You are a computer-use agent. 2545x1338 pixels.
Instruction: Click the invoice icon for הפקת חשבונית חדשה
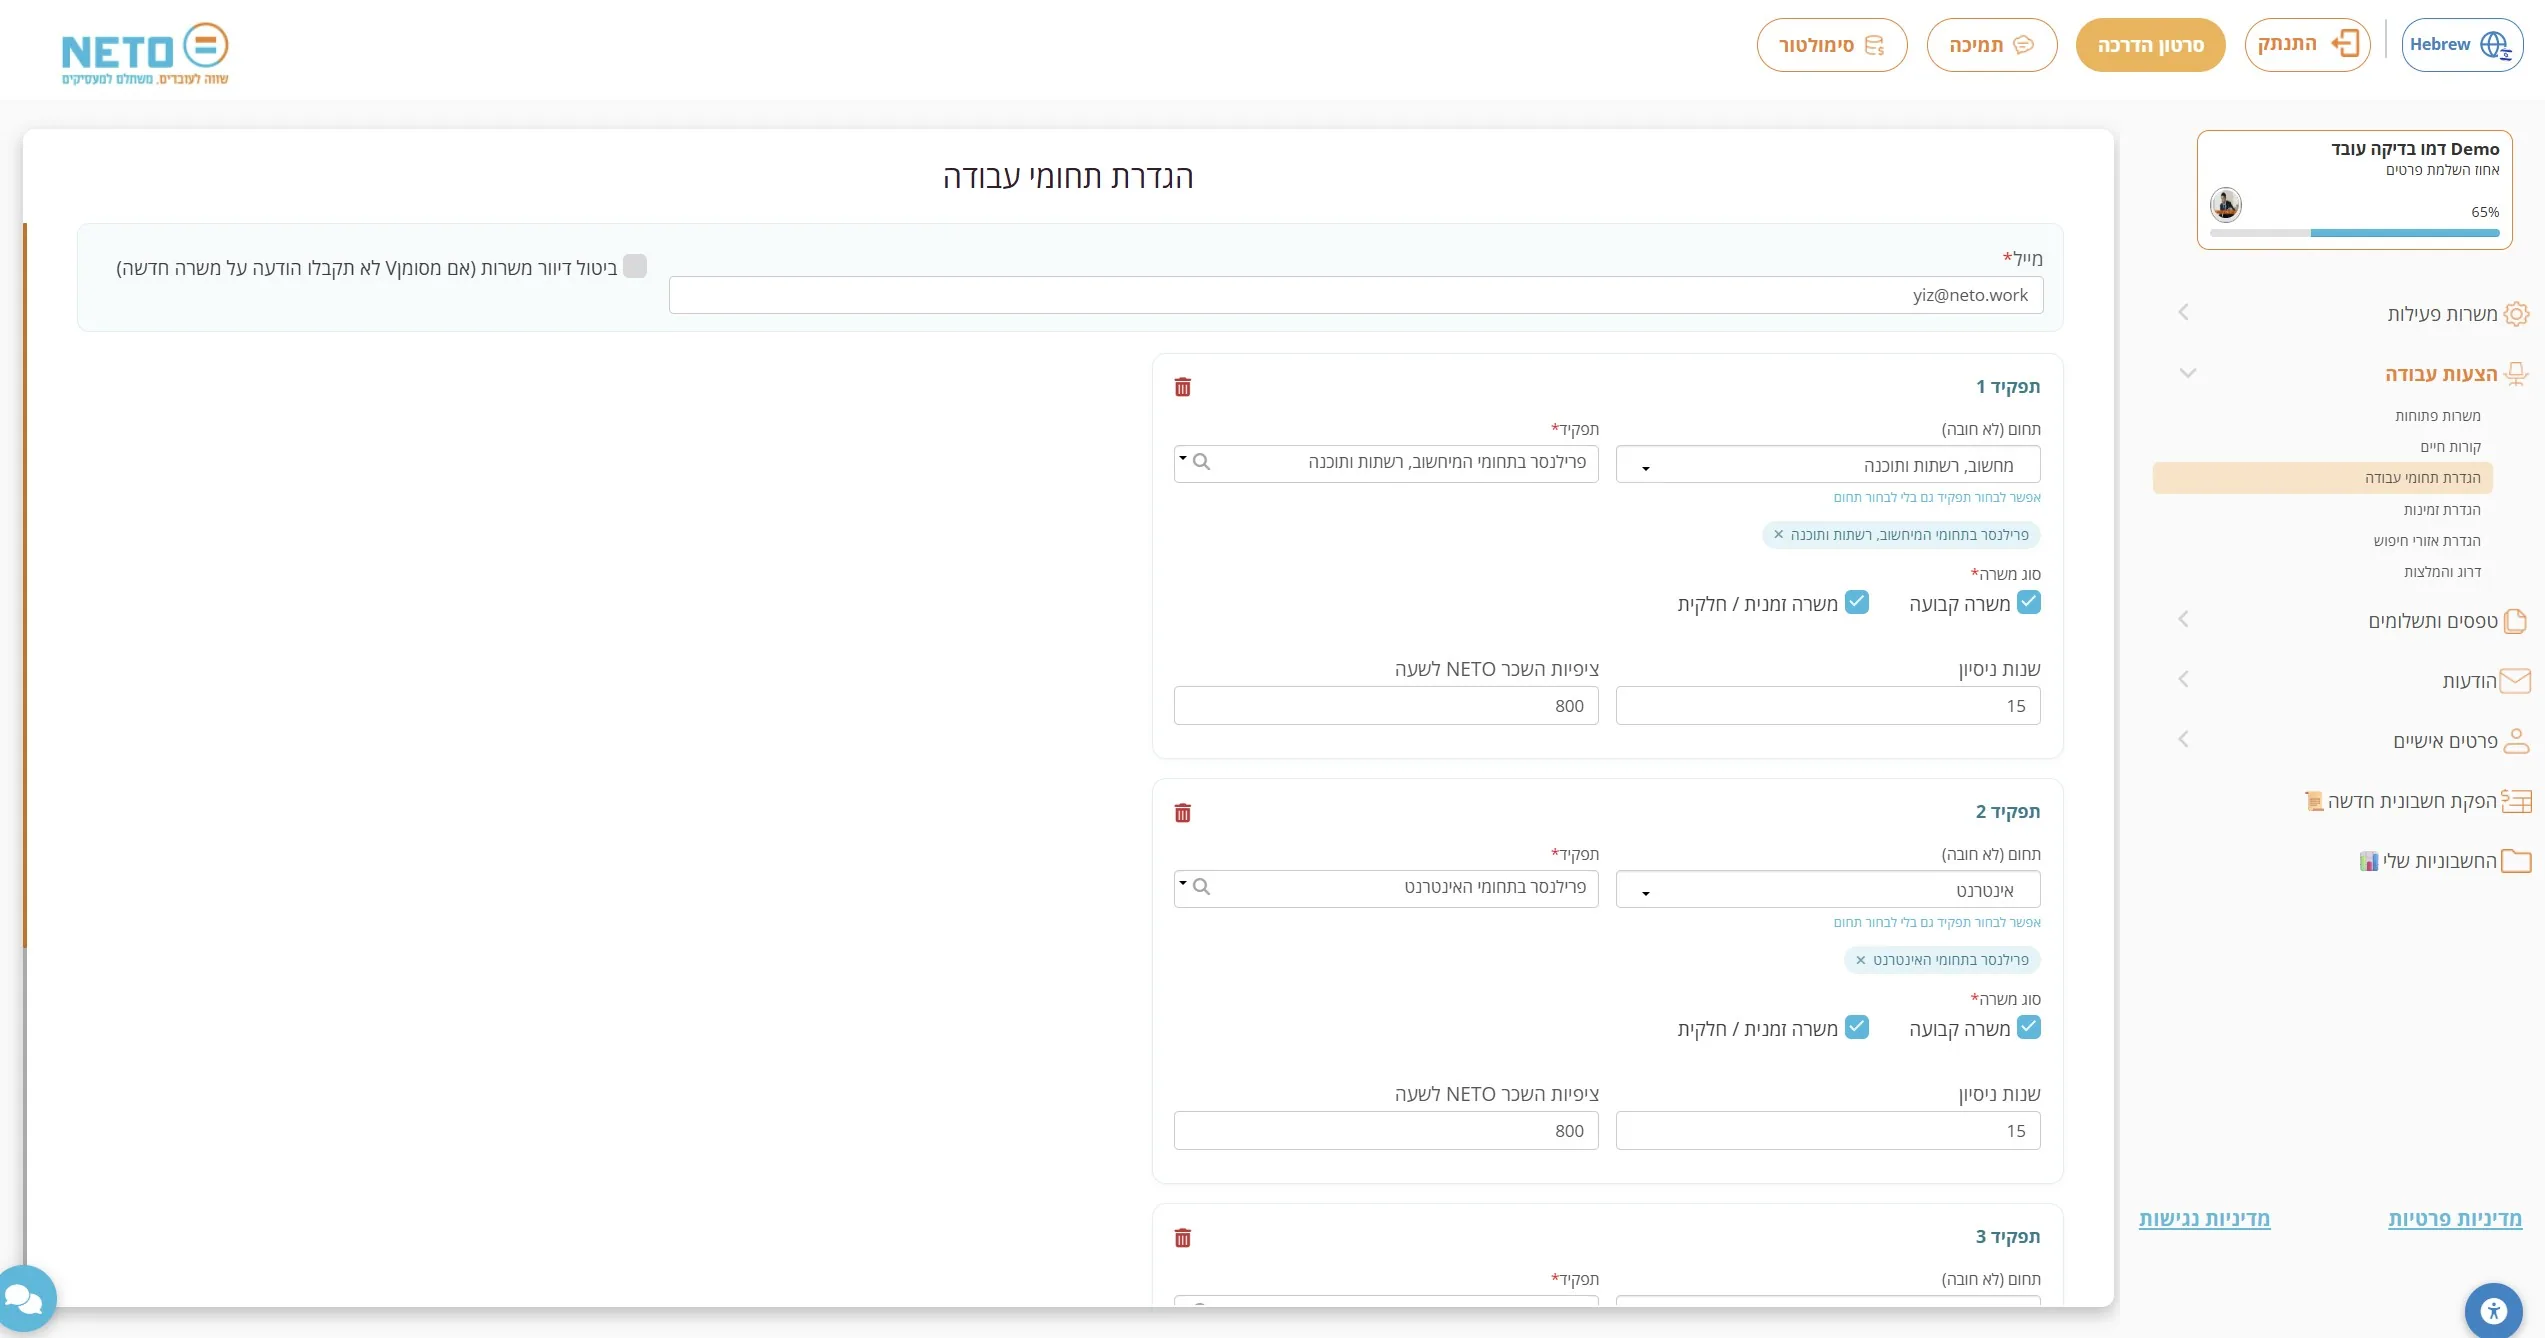(x=2516, y=801)
